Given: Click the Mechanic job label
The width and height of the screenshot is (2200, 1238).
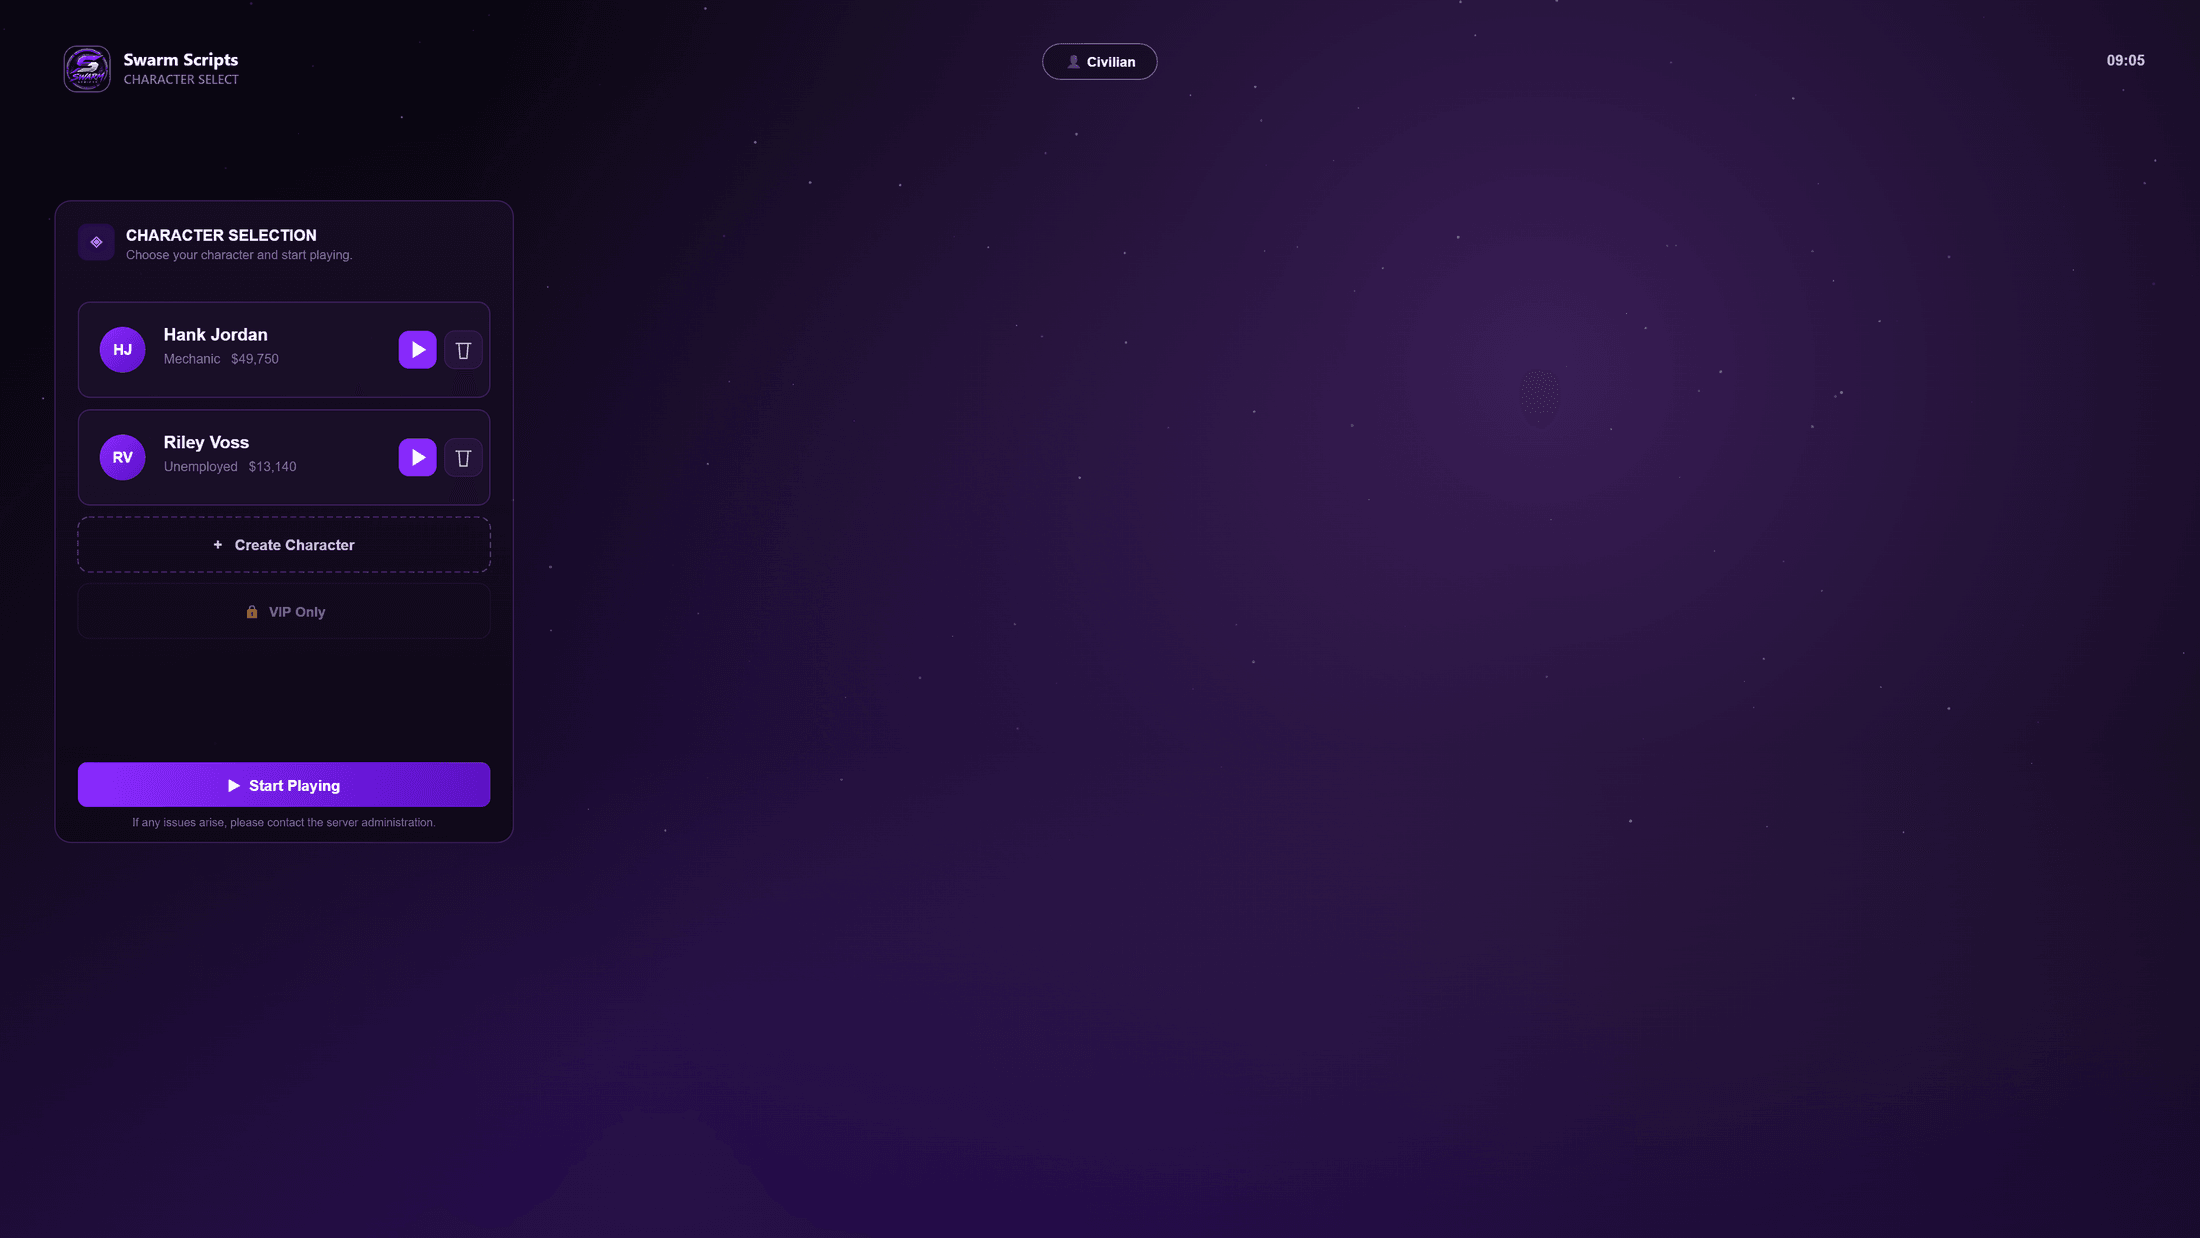Looking at the screenshot, I should click(192, 359).
